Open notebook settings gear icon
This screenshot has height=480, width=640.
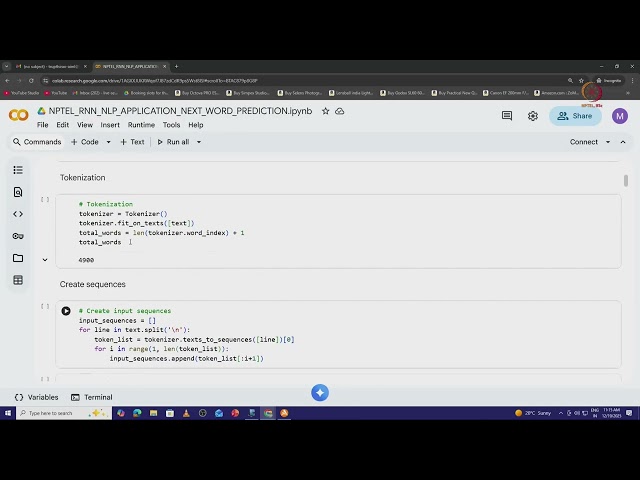[x=533, y=116]
